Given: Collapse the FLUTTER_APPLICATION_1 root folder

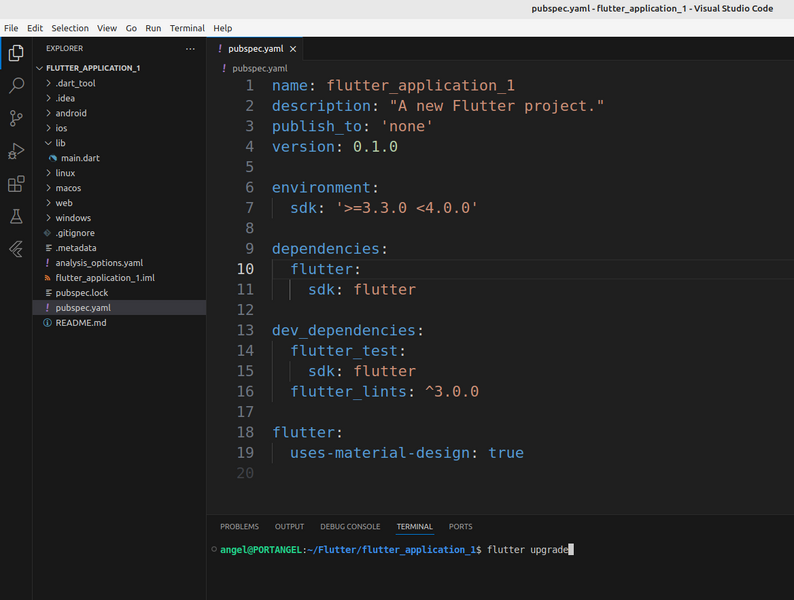Looking at the screenshot, I should 40,68.
